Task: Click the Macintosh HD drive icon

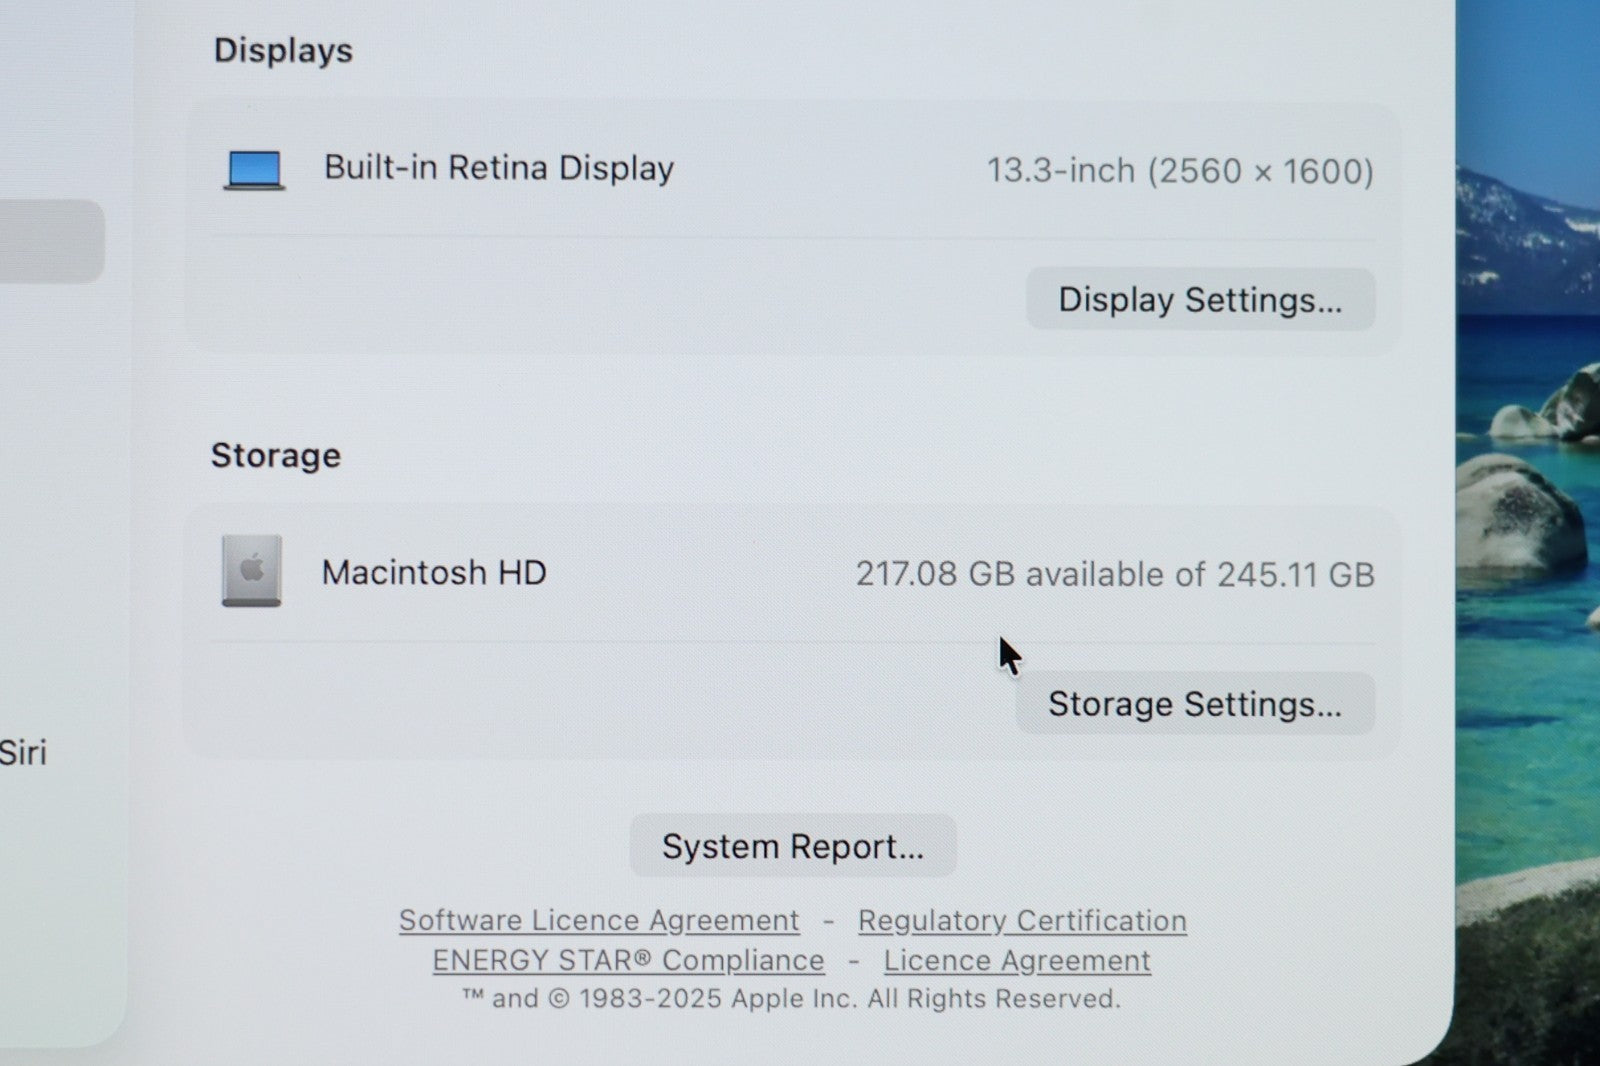Action: coord(251,571)
